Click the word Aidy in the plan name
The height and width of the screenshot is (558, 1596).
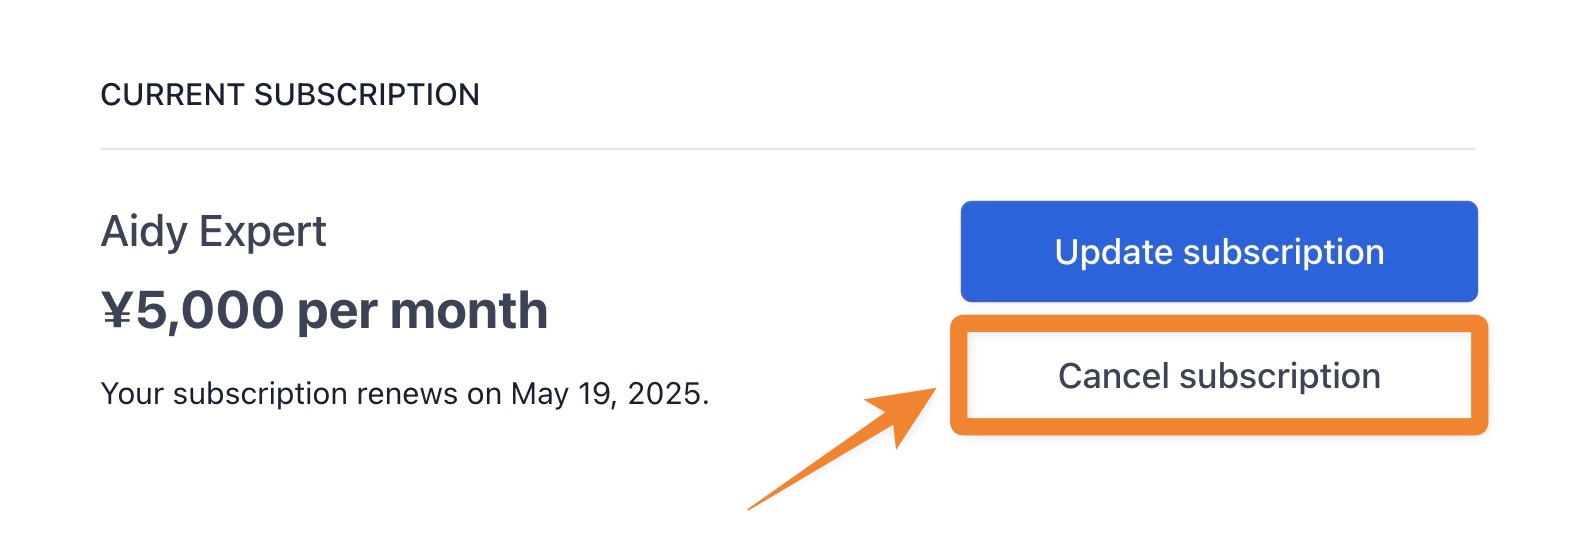[x=144, y=234]
